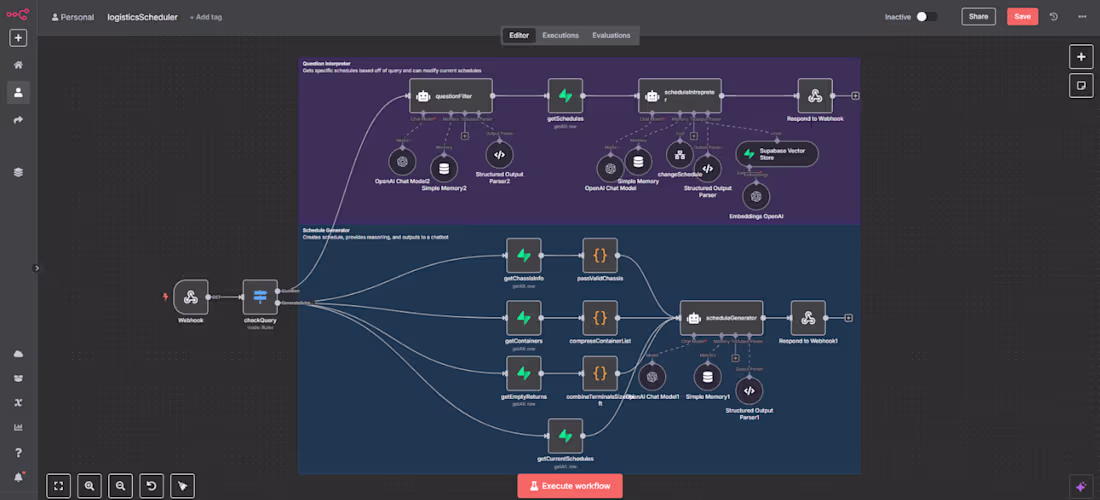
Task: Select the Structured Output Parser2 node
Action: click(x=499, y=155)
